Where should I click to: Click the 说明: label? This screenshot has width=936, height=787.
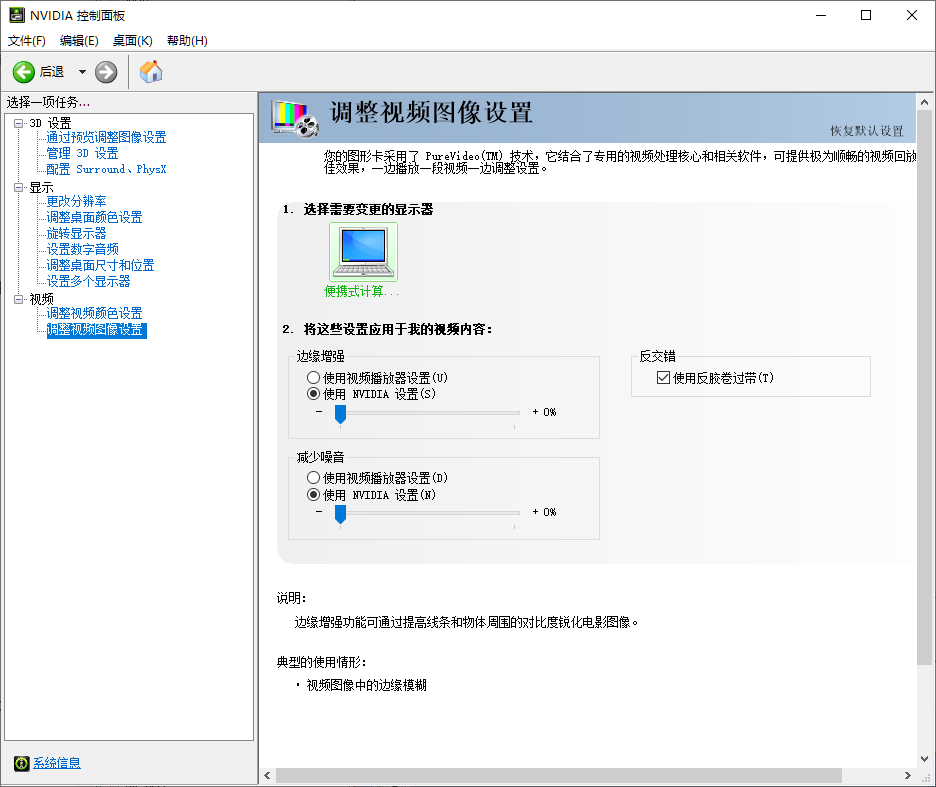coord(291,598)
